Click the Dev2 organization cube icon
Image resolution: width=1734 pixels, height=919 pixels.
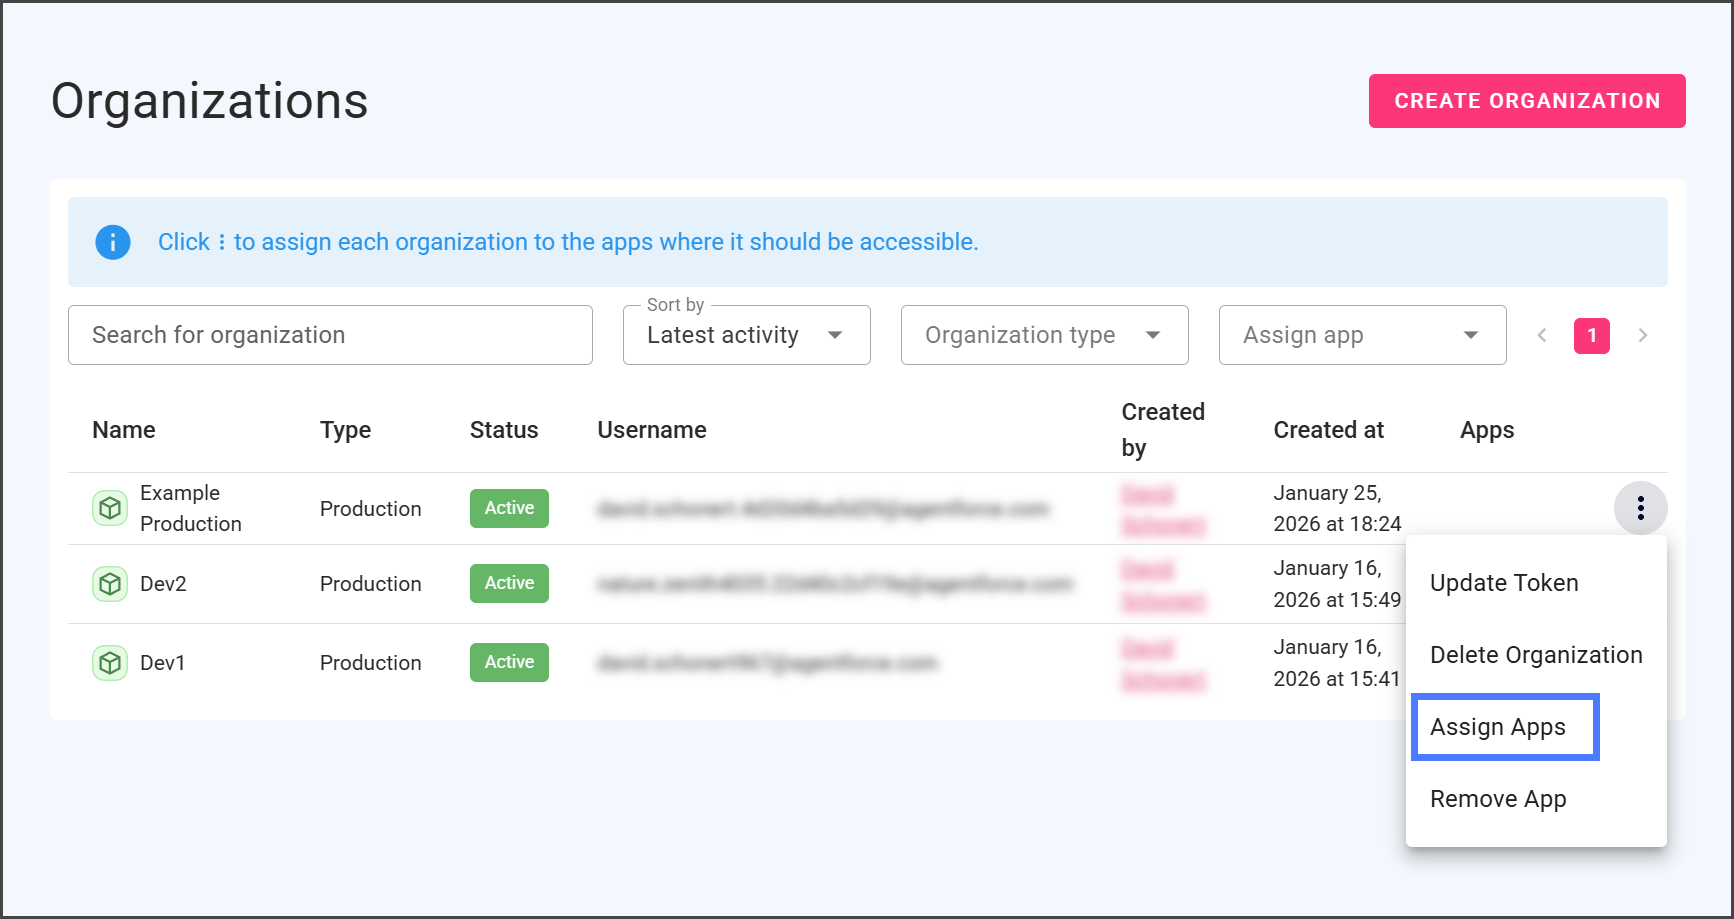[110, 584]
